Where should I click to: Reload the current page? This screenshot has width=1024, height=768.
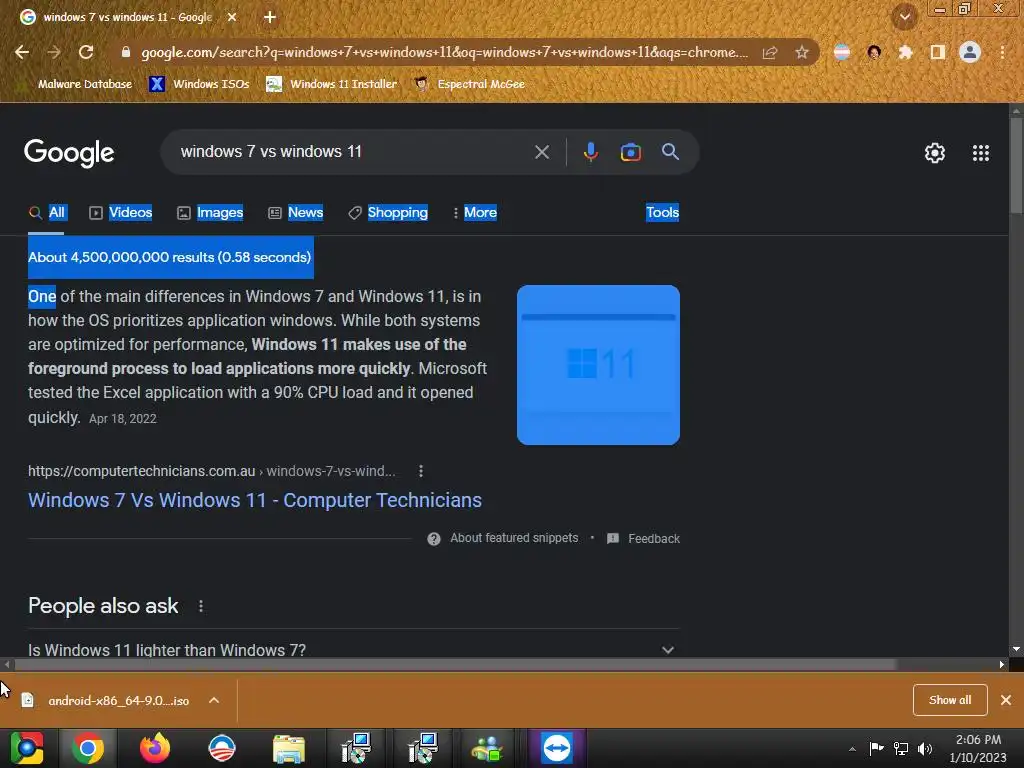pos(86,52)
